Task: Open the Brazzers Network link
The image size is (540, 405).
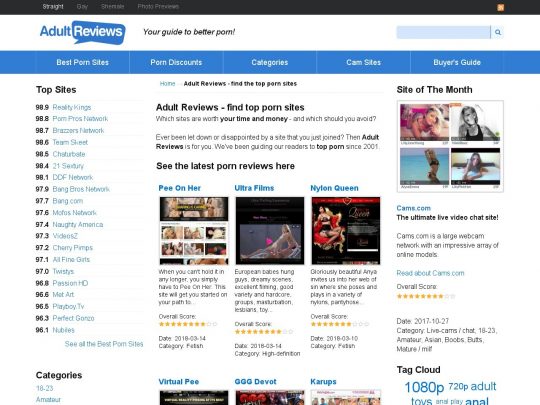Action: [78, 131]
